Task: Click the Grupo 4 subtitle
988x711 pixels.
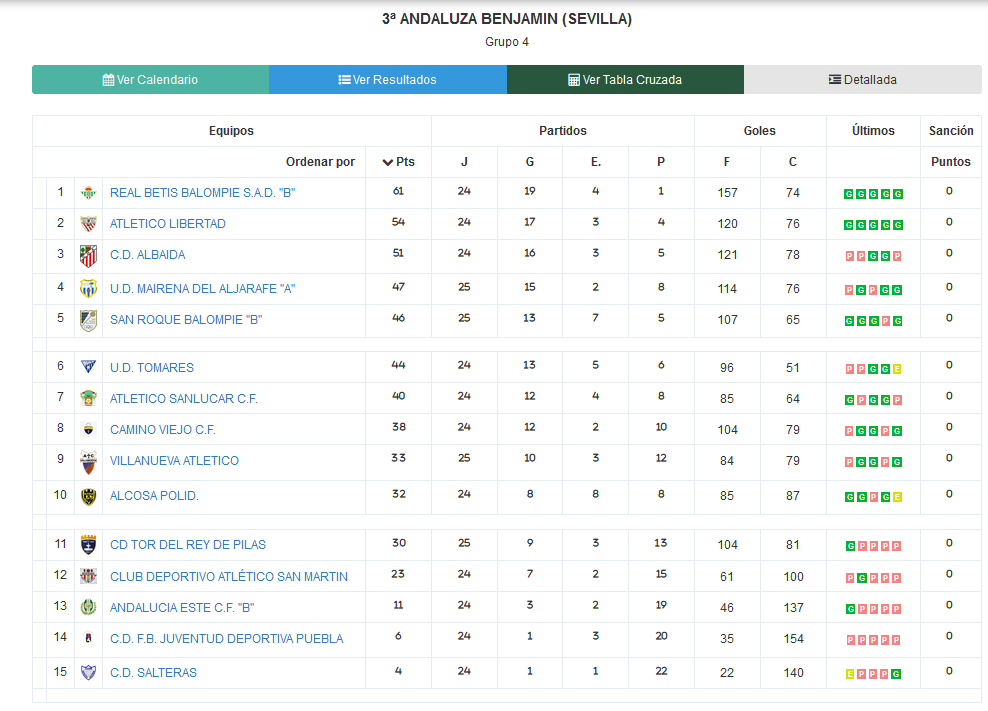Action: (507, 42)
